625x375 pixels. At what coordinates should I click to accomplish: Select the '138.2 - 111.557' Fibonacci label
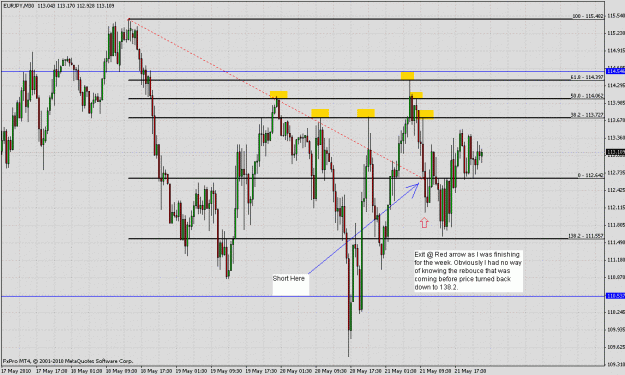coord(586,236)
